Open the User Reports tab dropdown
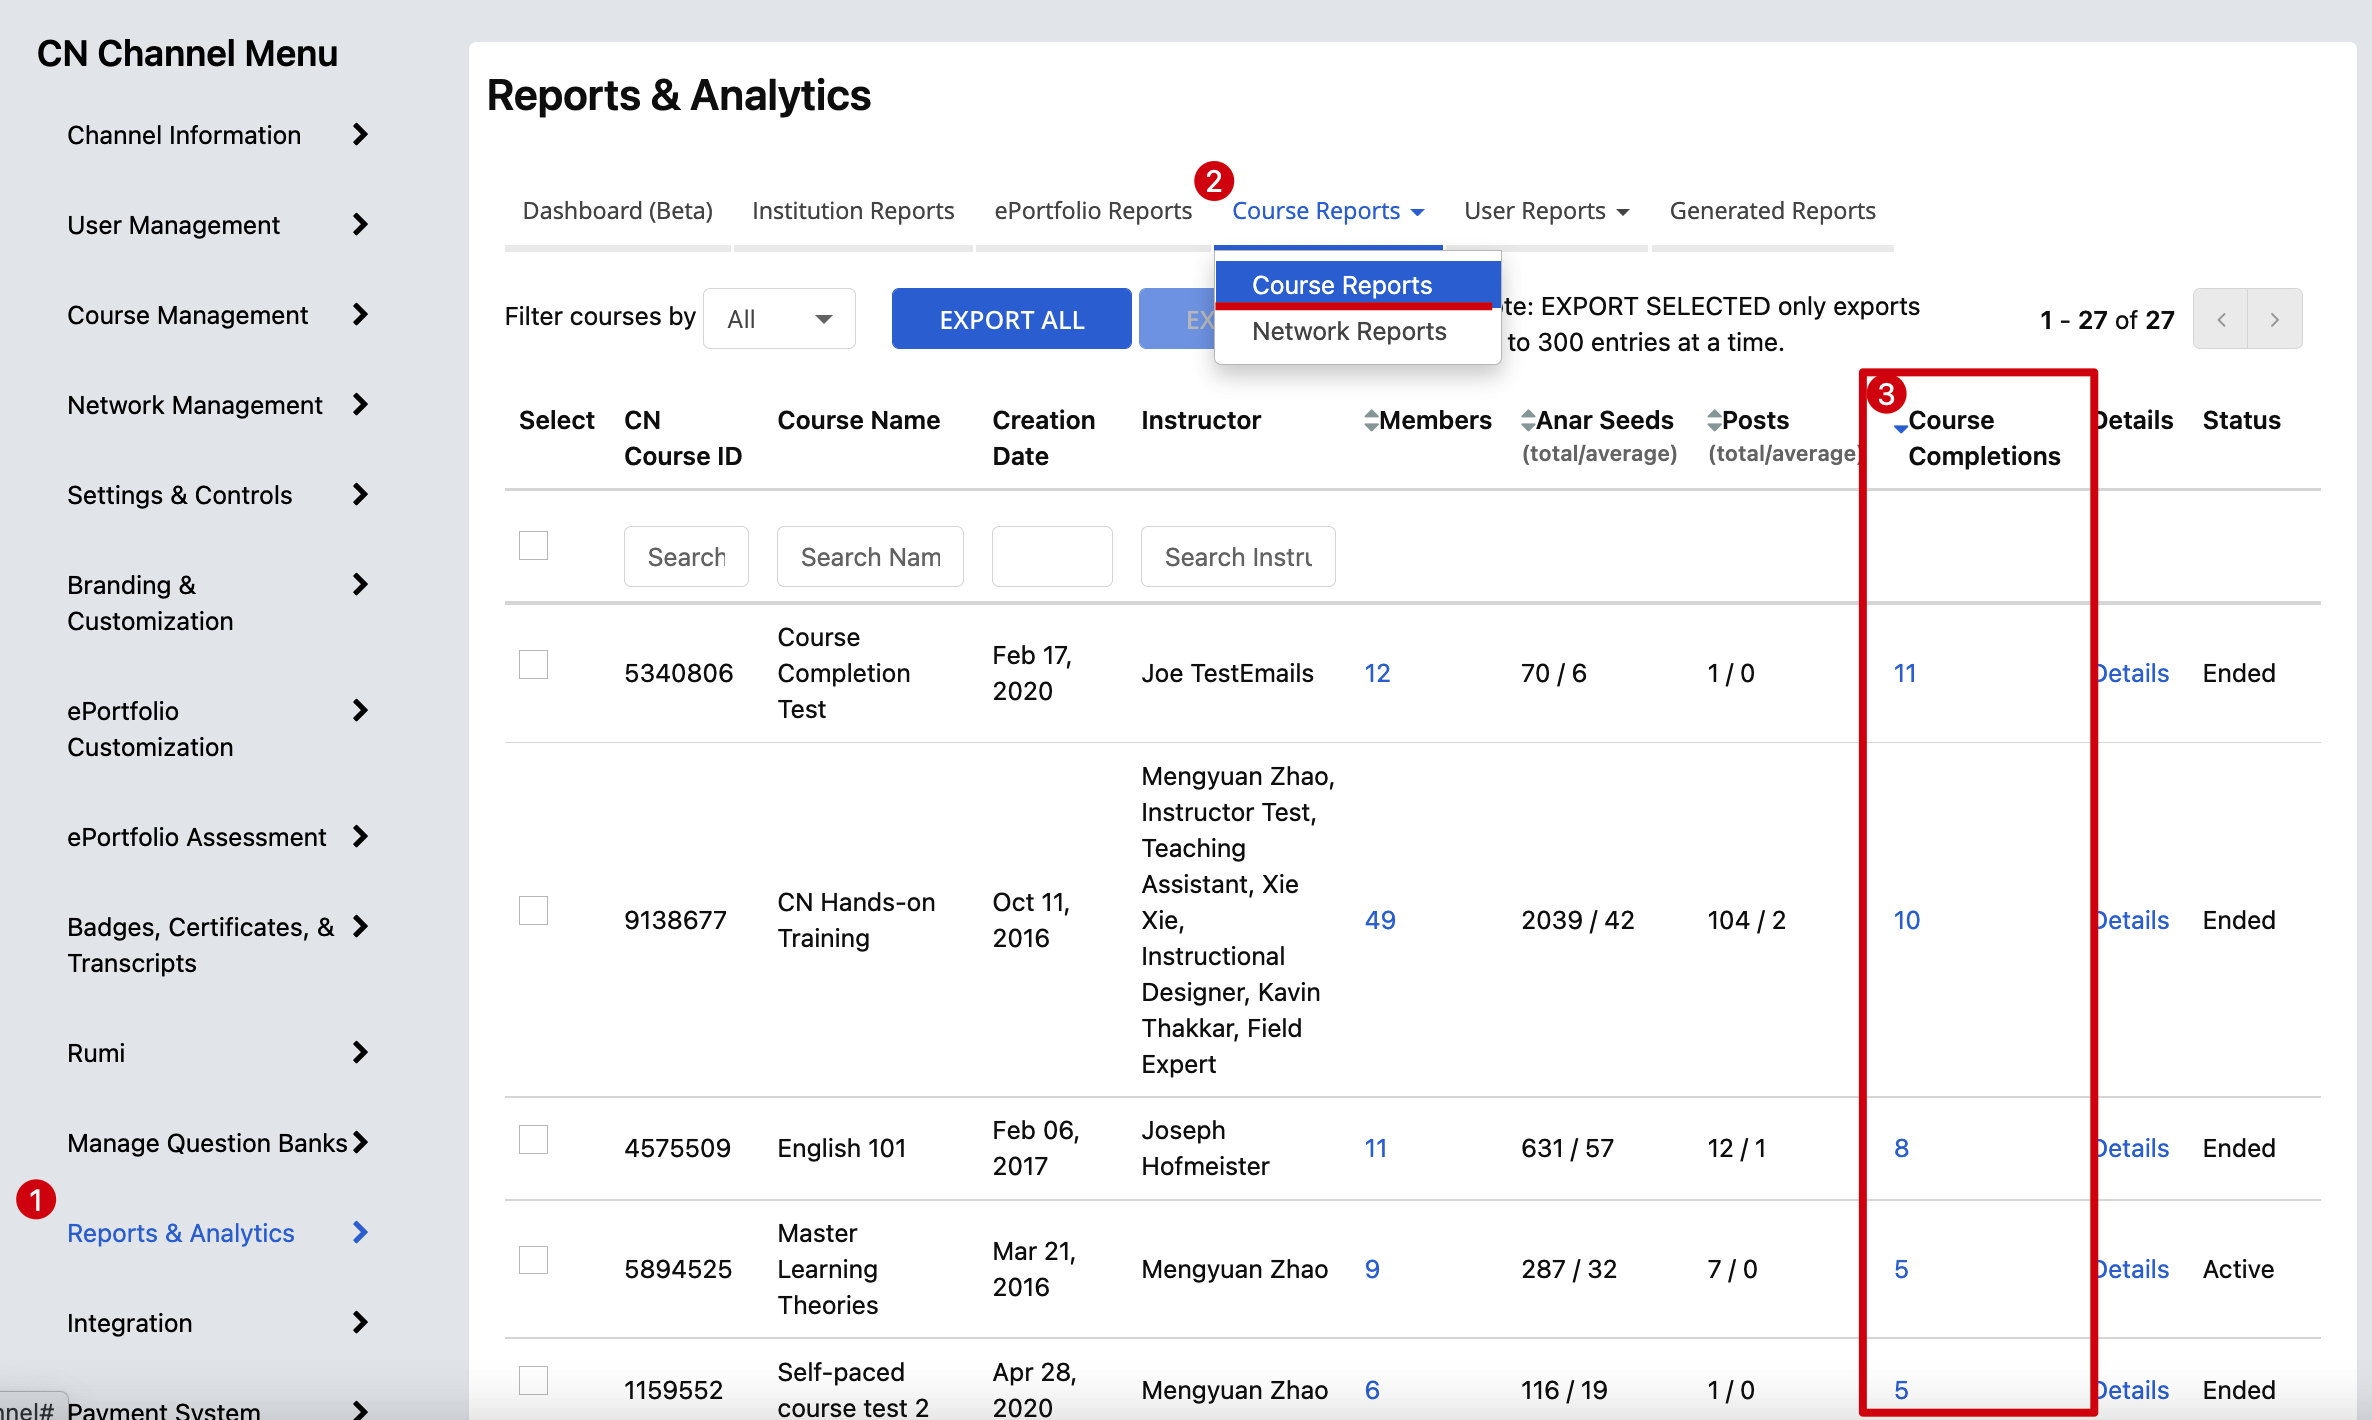 point(1546,211)
